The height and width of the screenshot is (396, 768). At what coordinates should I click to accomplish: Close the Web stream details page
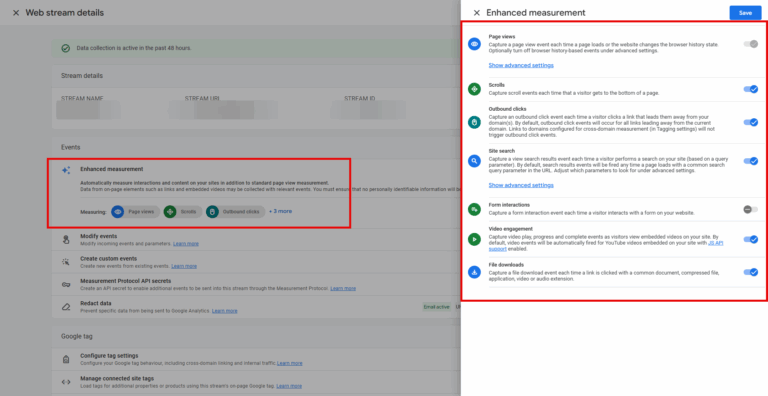16,13
